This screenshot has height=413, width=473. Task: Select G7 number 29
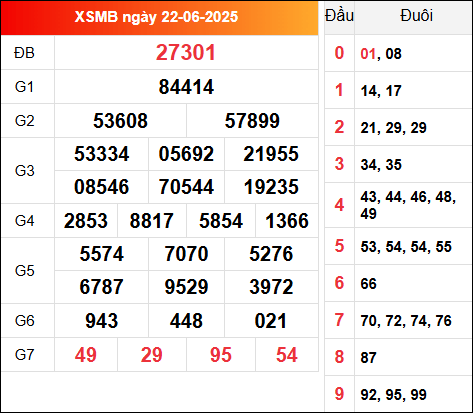click(152, 355)
